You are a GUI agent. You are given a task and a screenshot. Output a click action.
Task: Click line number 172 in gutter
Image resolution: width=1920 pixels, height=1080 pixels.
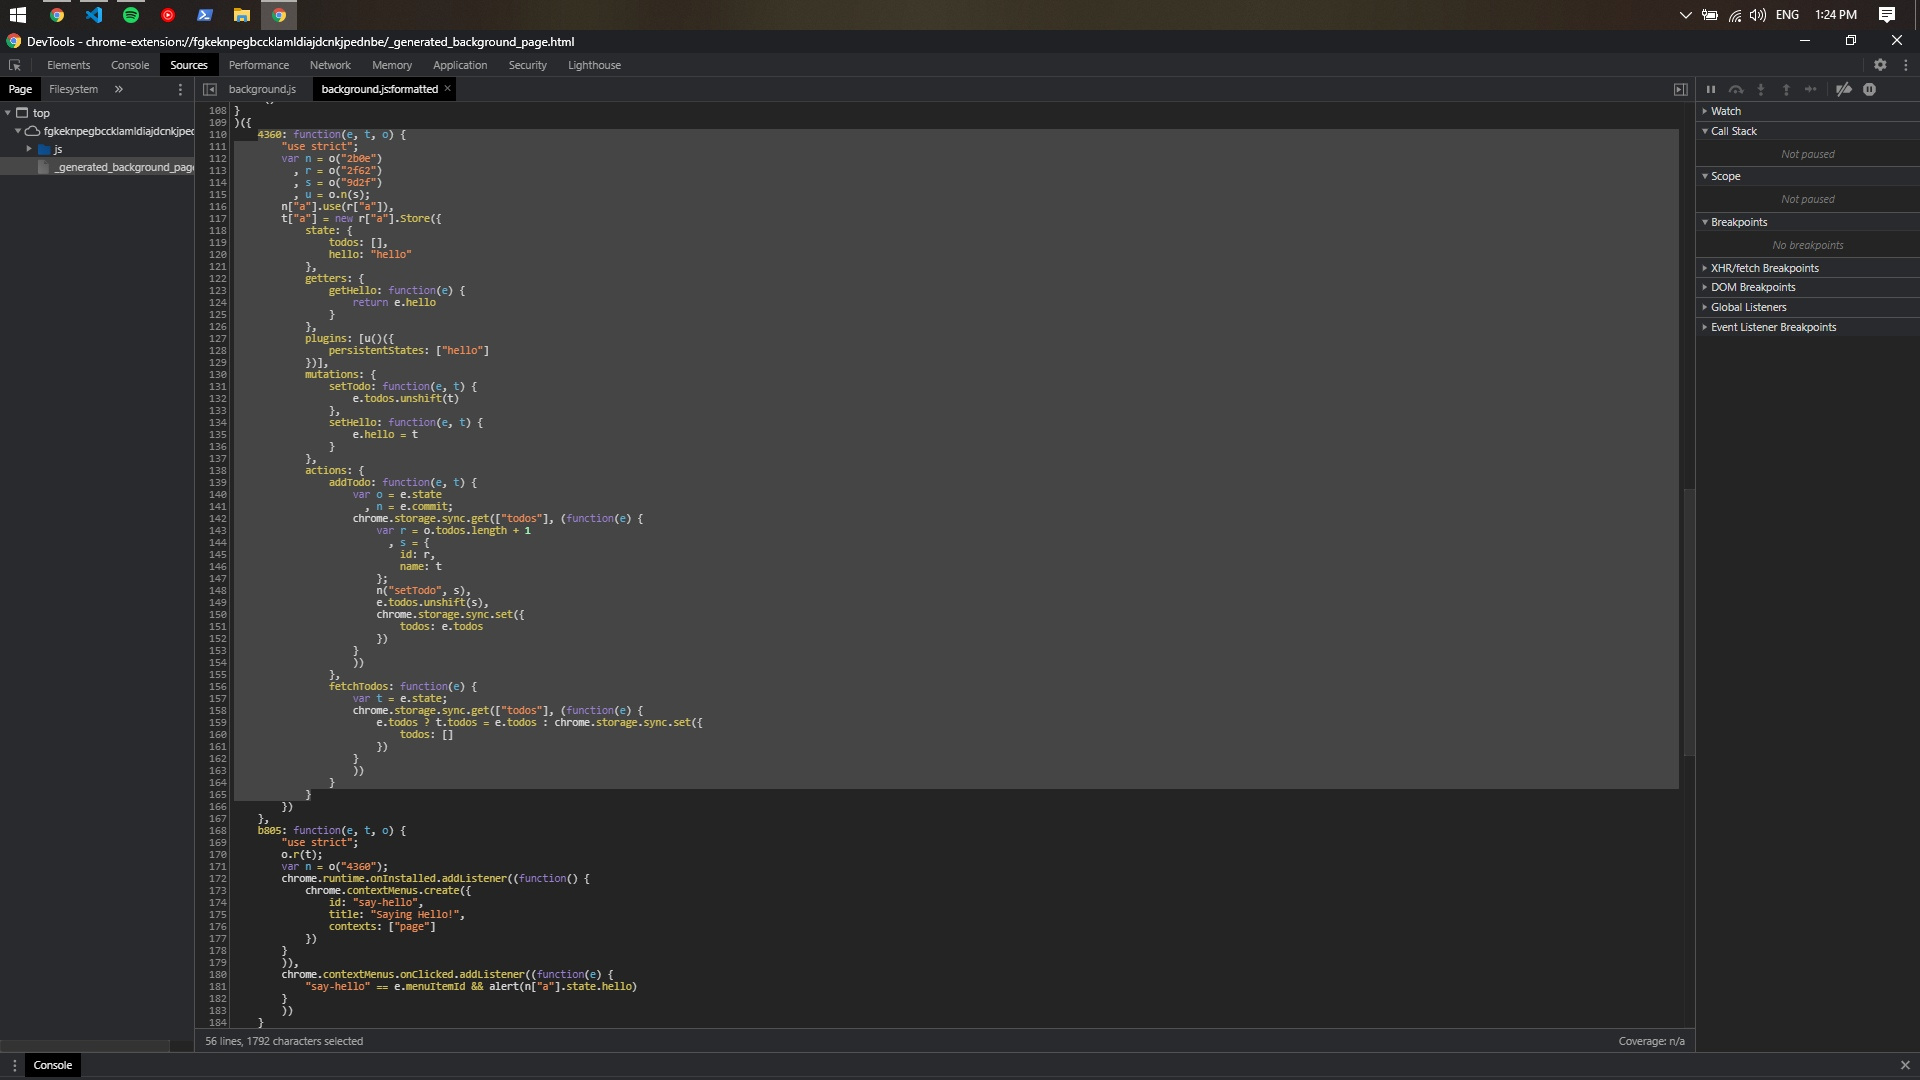[x=218, y=879]
